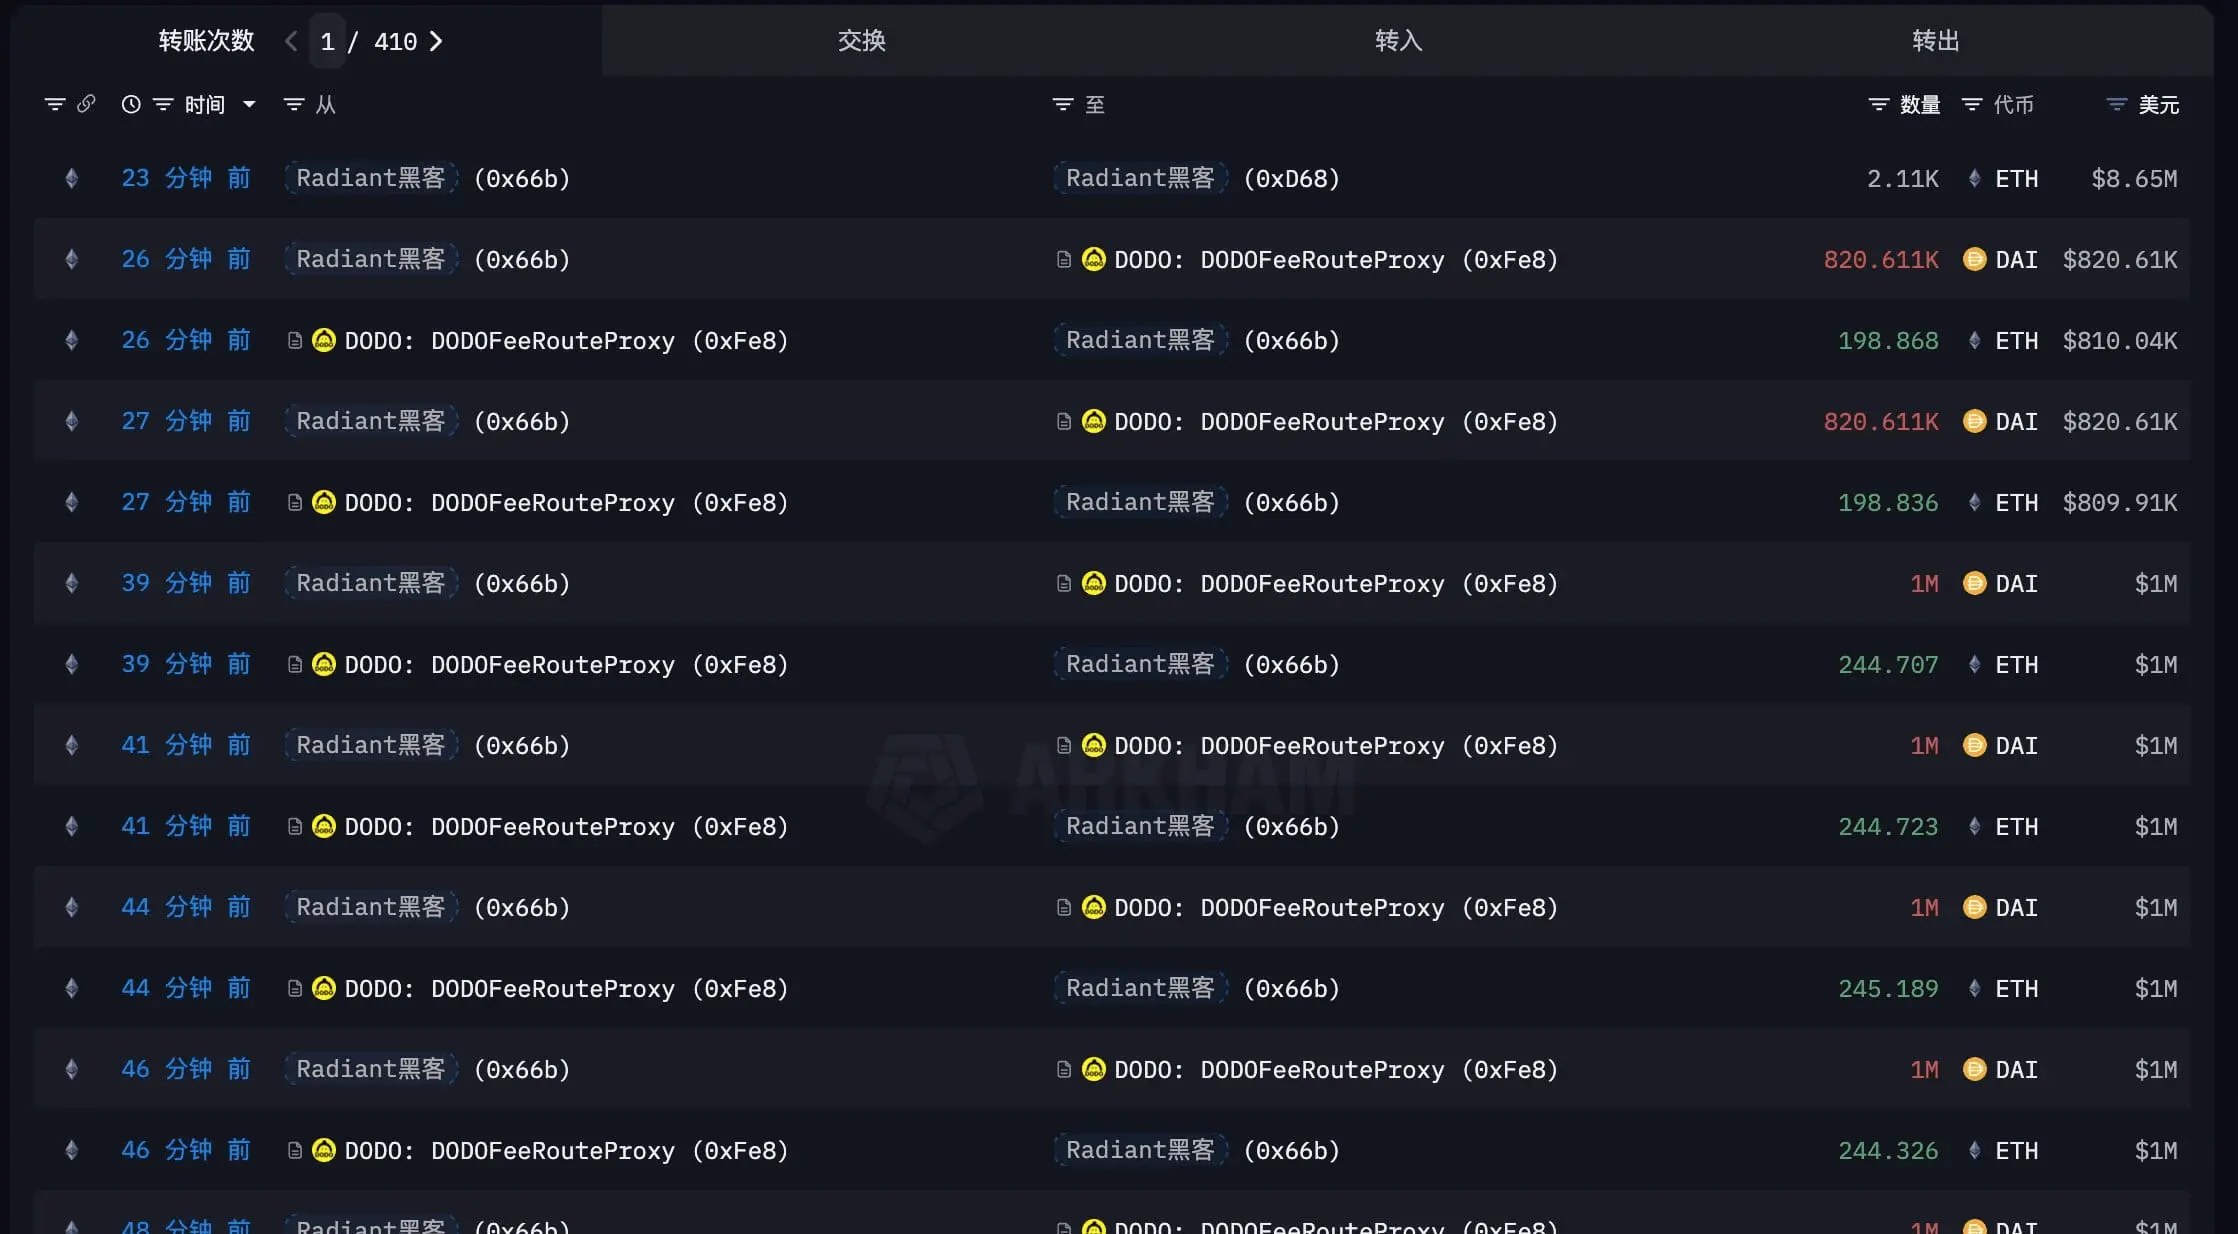This screenshot has height=1234, width=2238.
Task: Open the 41 分钟 前 link in the 244.723 row
Action: (x=186, y=826)
